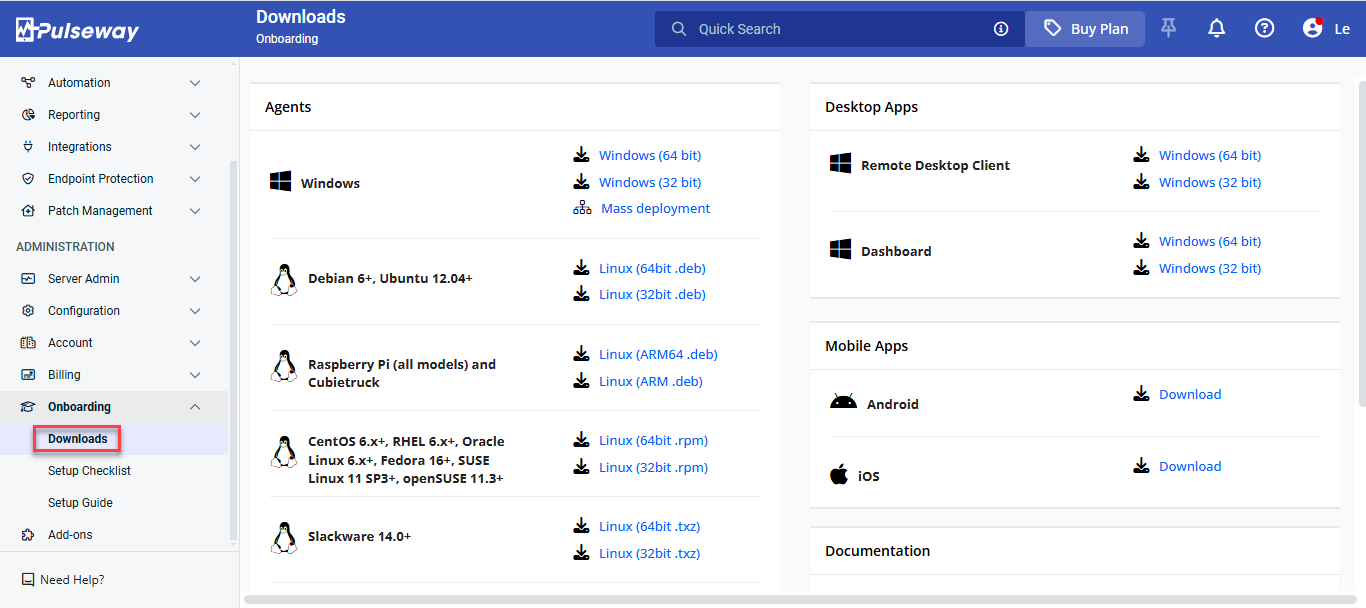
Task: Click the Mass deployment network icon
Action: (582, 209)
